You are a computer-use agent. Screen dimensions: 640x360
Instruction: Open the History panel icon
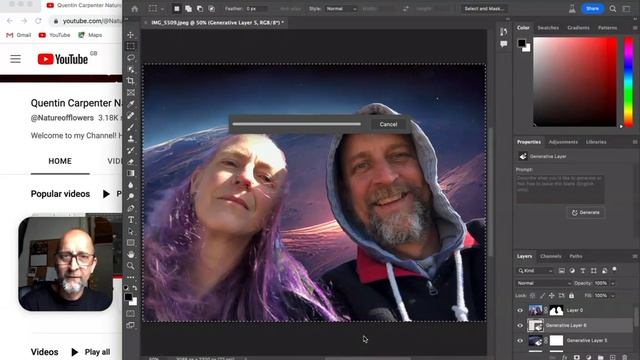[504, 32]
